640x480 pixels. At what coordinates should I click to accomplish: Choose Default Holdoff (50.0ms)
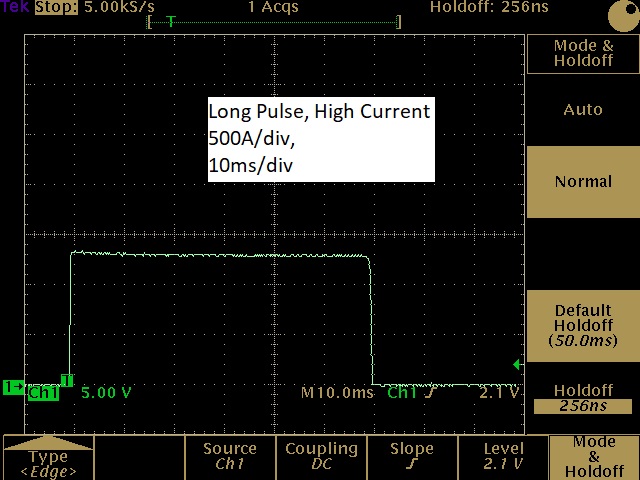[583, 326]
